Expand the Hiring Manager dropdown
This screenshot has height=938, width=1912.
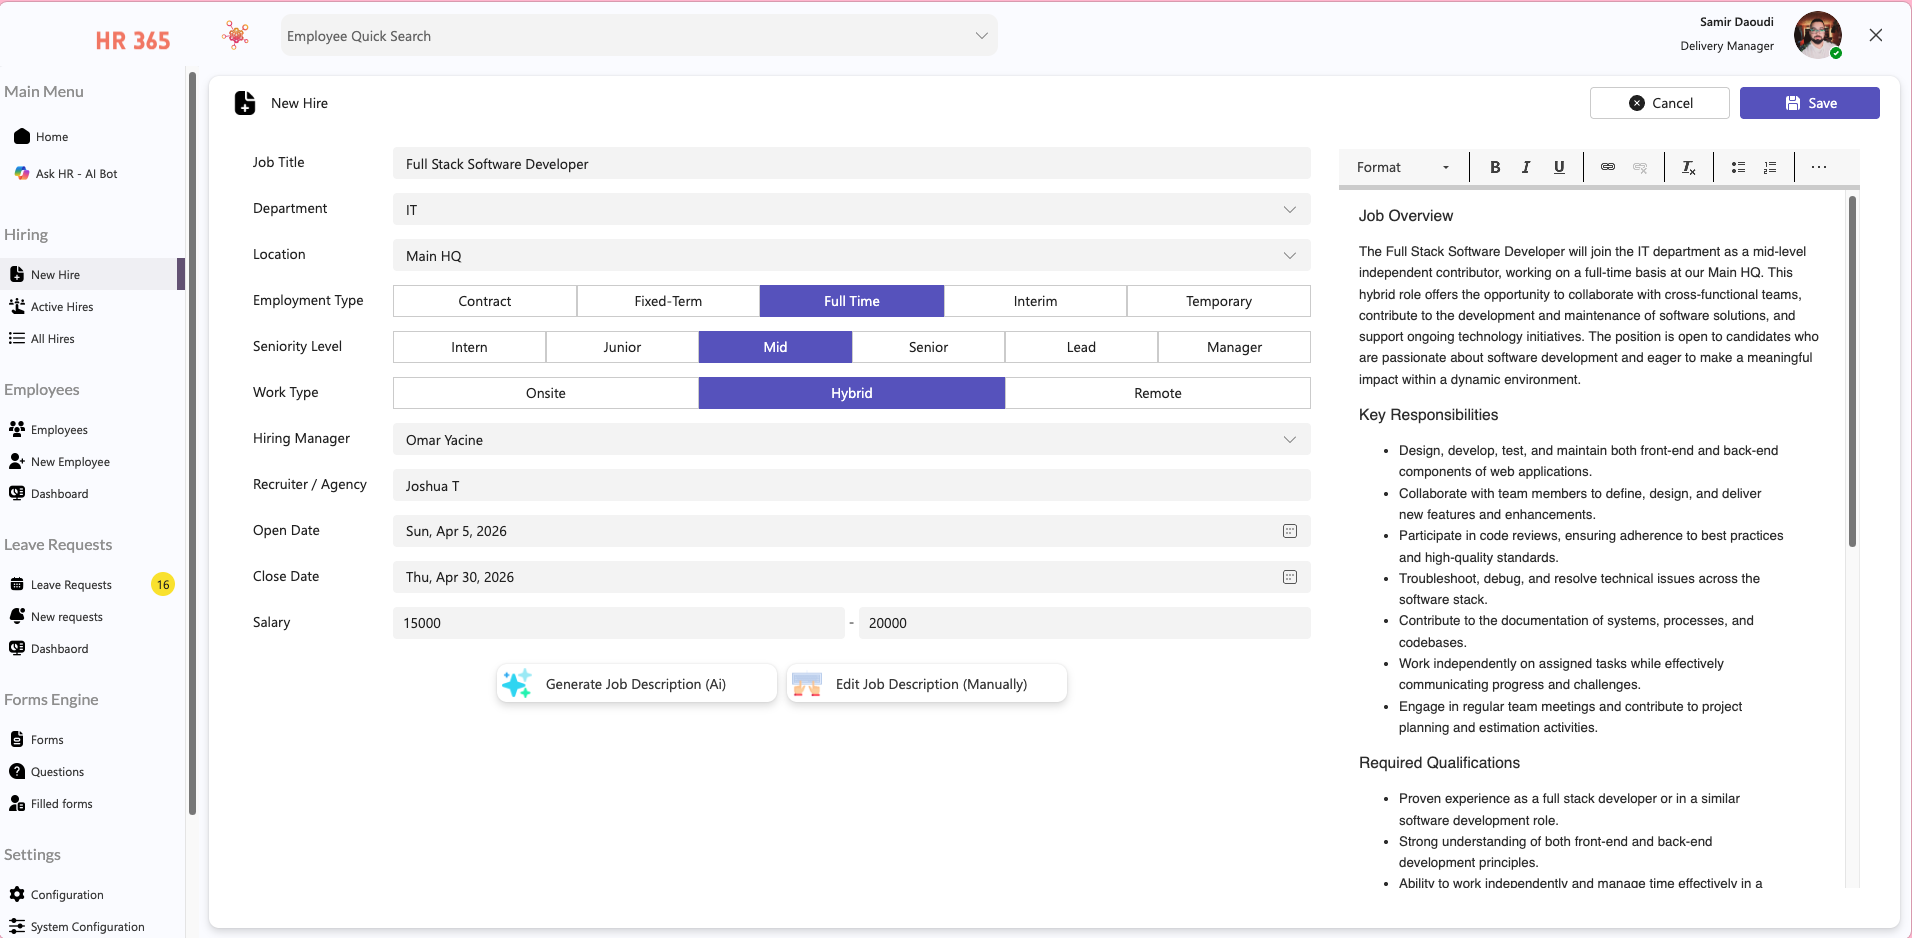(1289, 439)
